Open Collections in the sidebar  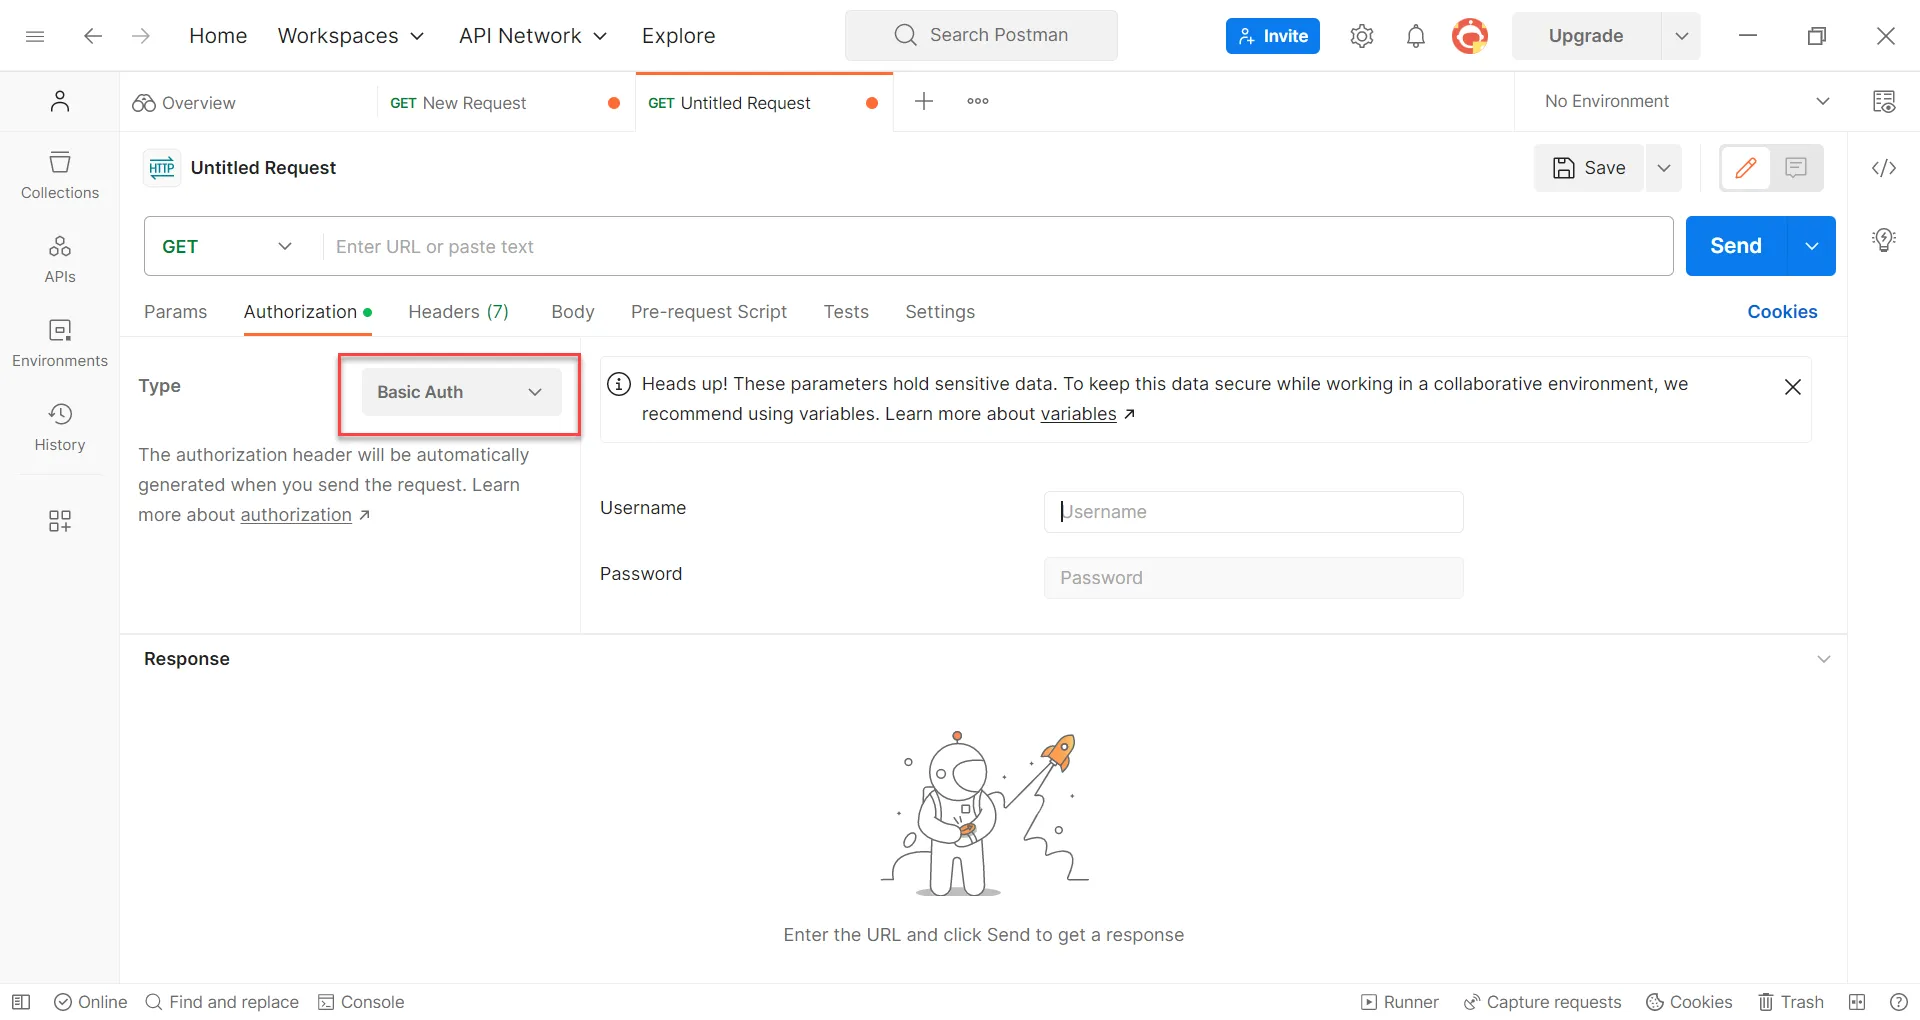point(60,176)
